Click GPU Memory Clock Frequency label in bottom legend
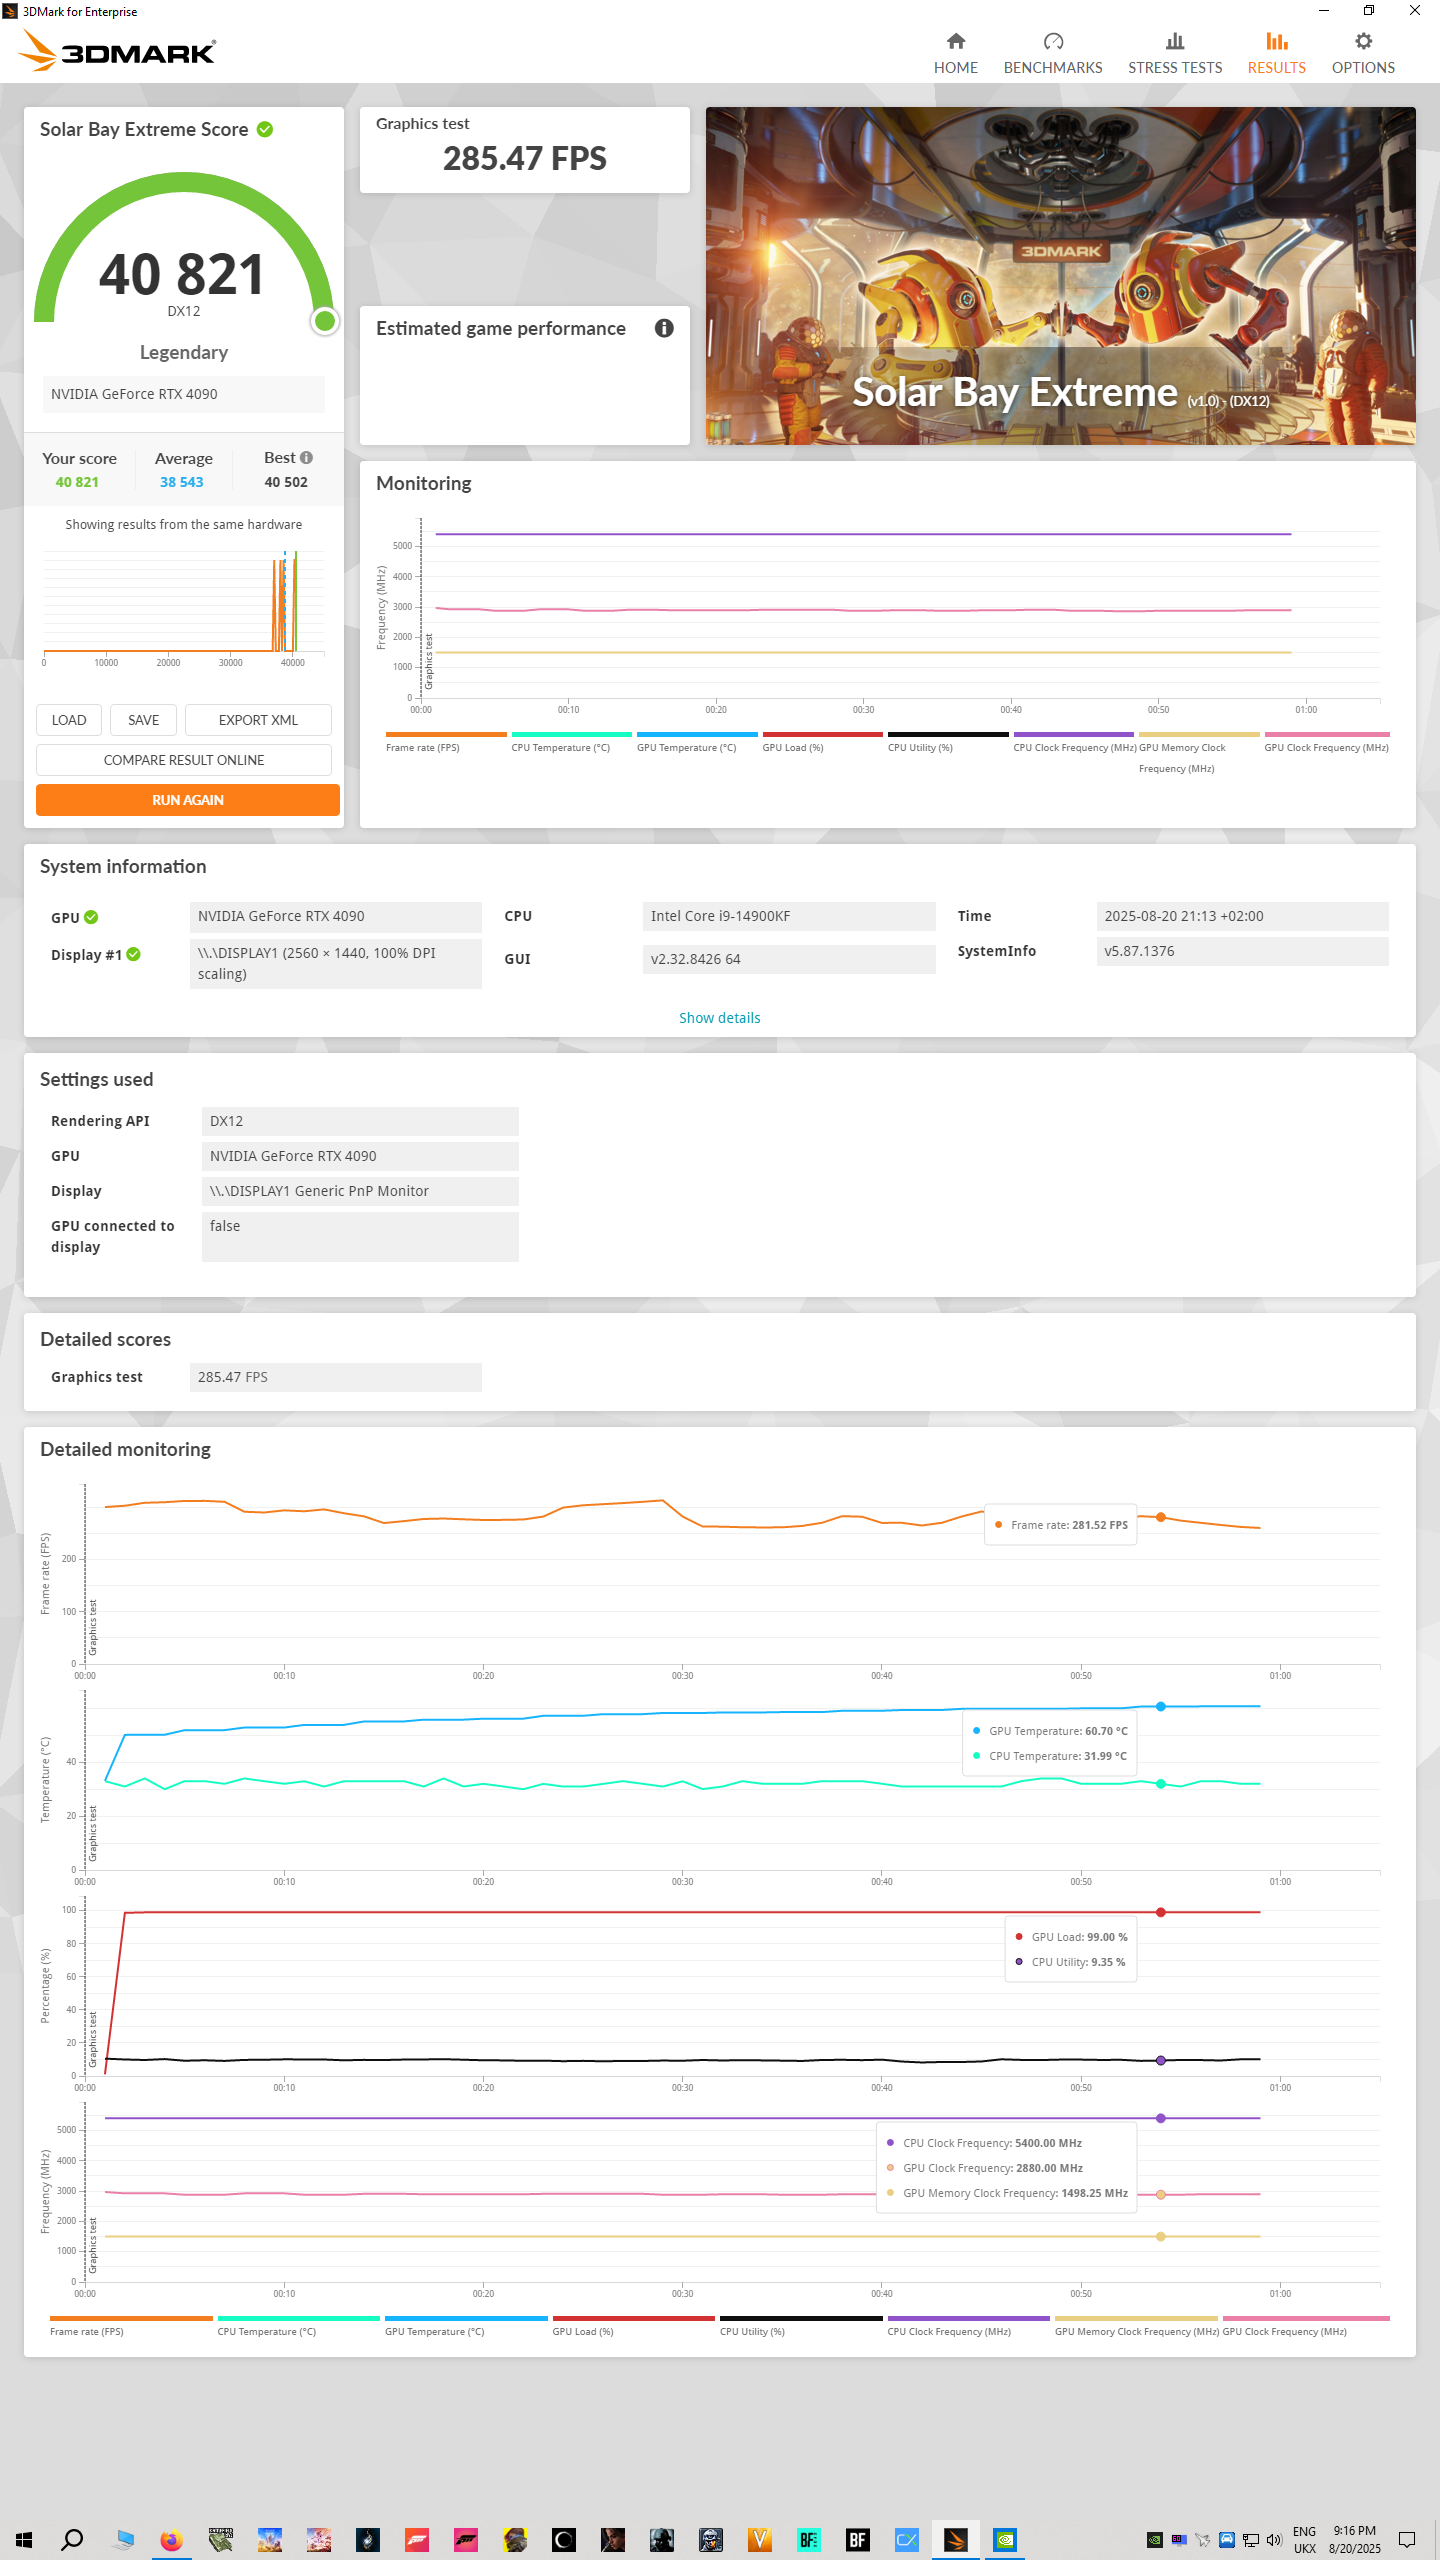This screenshot has width=1440, height=2560. pos(1136,2332)
